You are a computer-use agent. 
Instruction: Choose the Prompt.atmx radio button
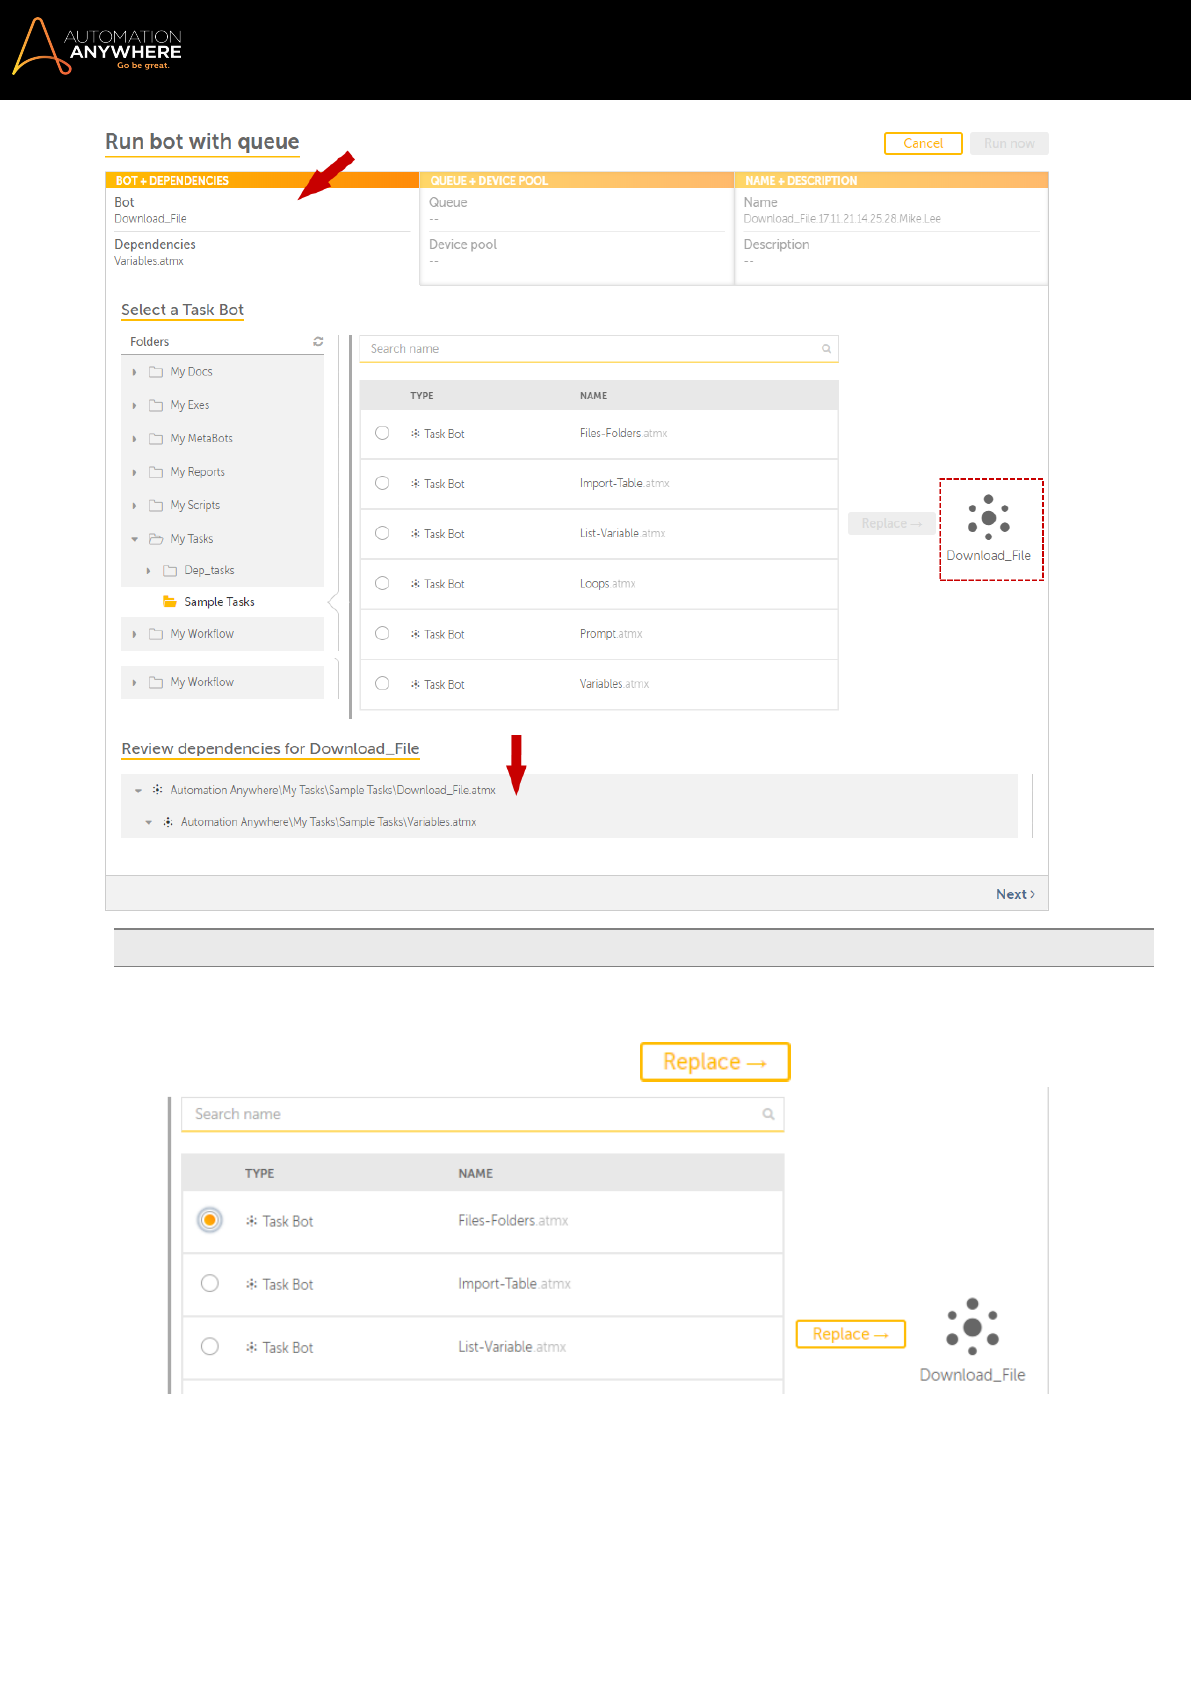tap(382, 633)
